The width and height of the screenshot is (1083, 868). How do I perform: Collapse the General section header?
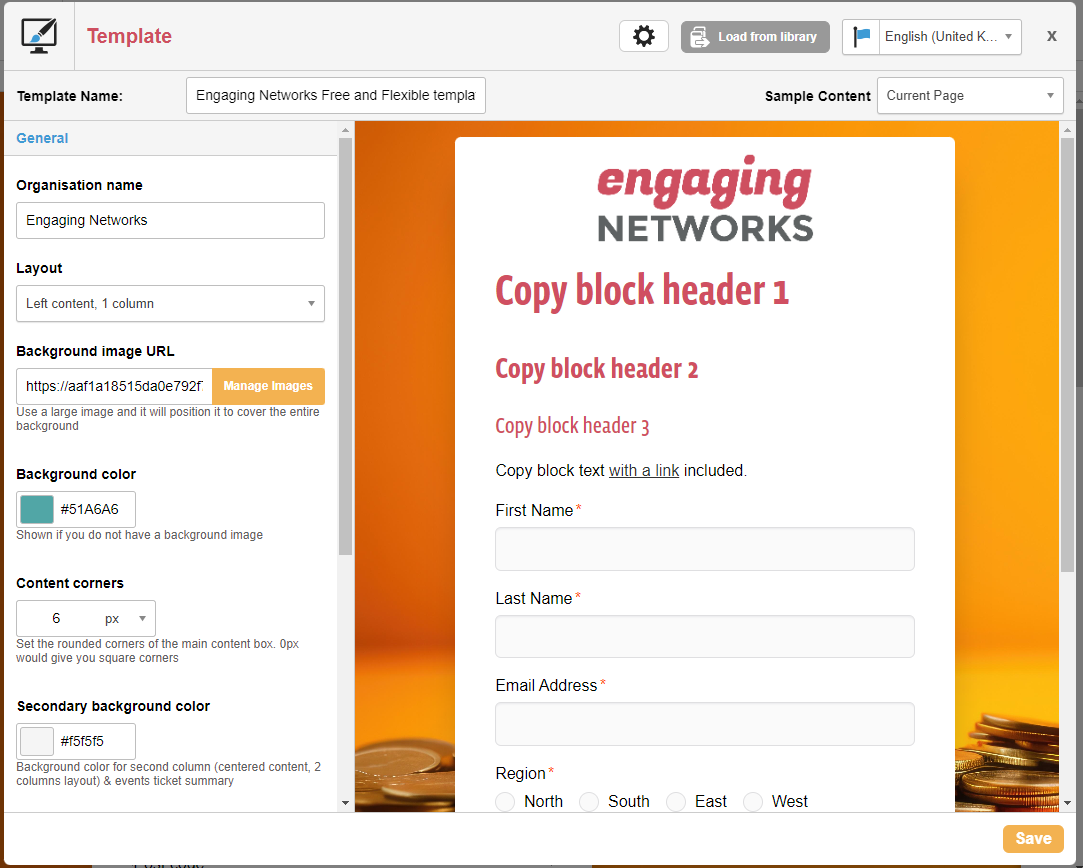point(42,138)
